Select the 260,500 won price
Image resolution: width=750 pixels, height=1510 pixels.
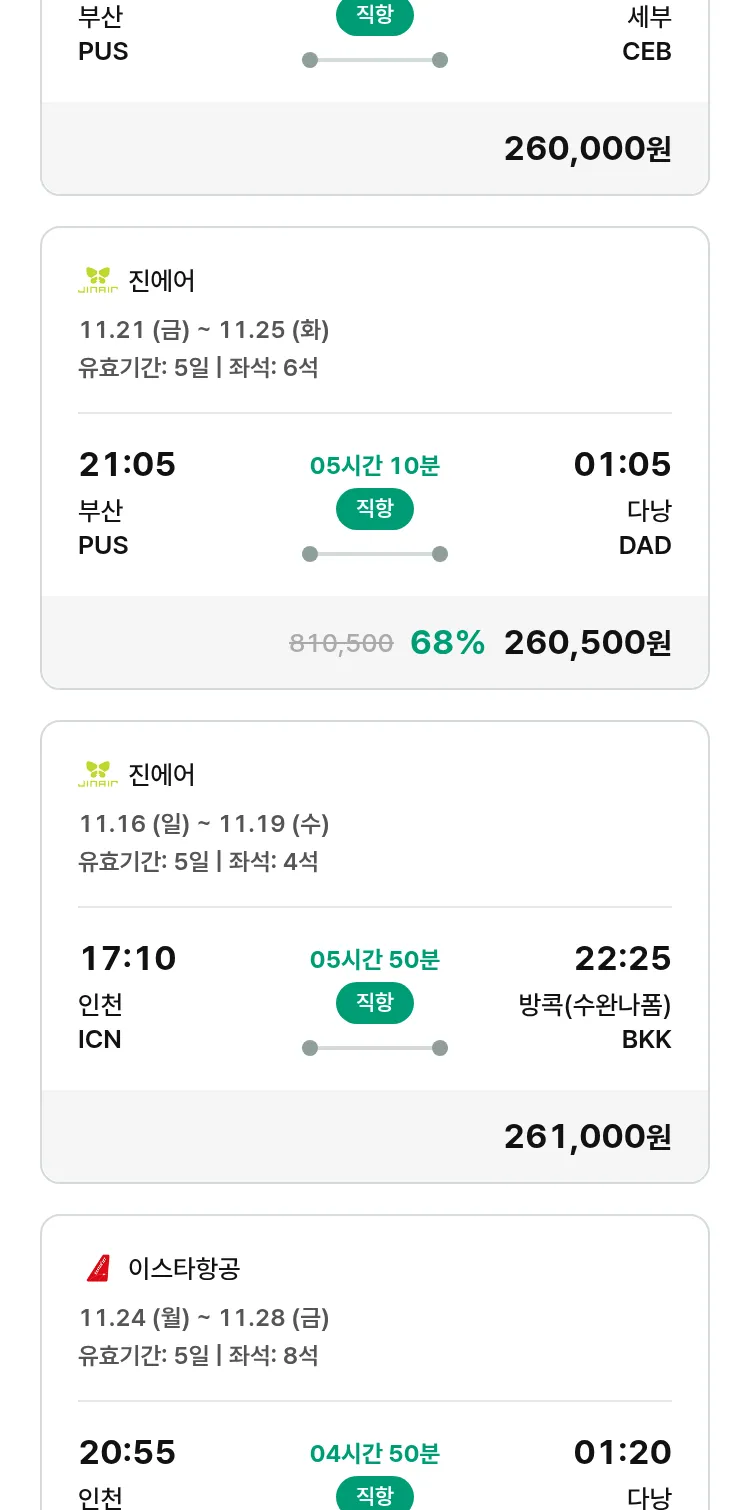tap(587, 643)
